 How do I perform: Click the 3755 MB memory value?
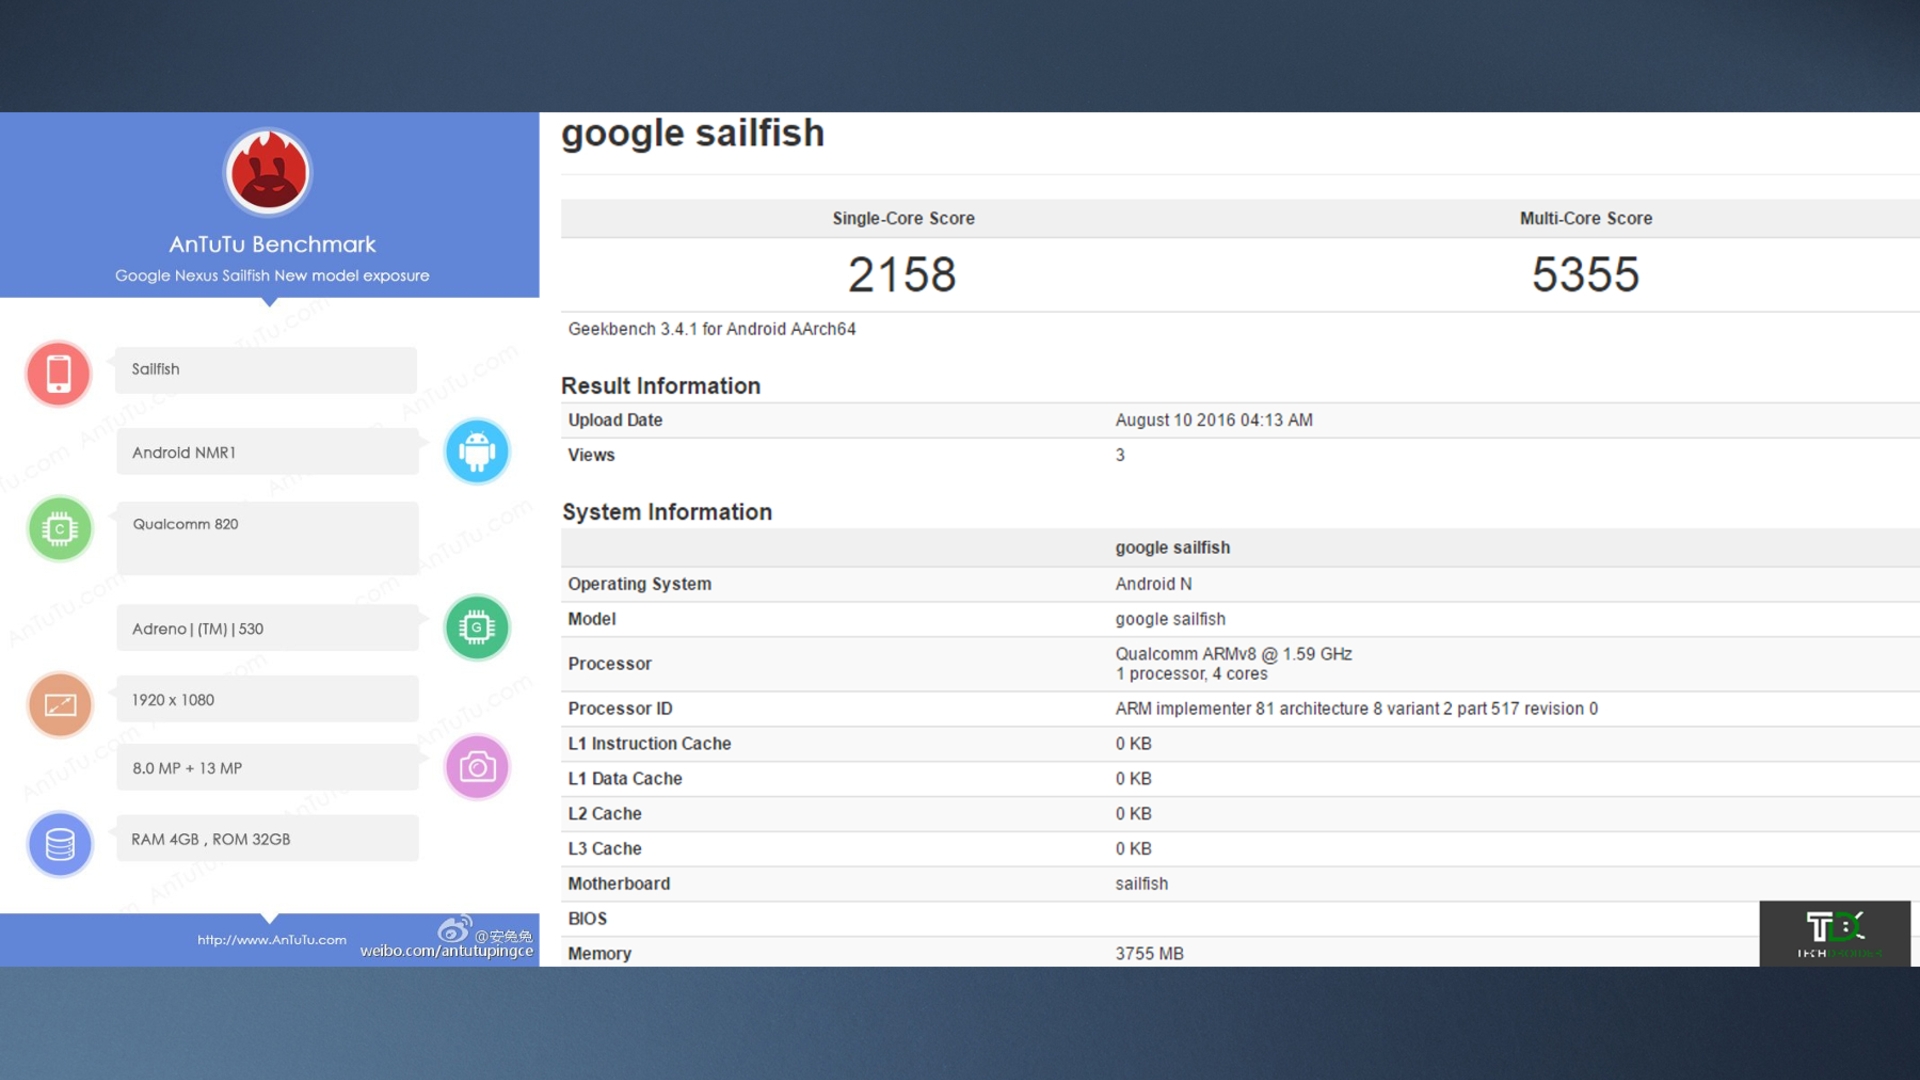1150,954
